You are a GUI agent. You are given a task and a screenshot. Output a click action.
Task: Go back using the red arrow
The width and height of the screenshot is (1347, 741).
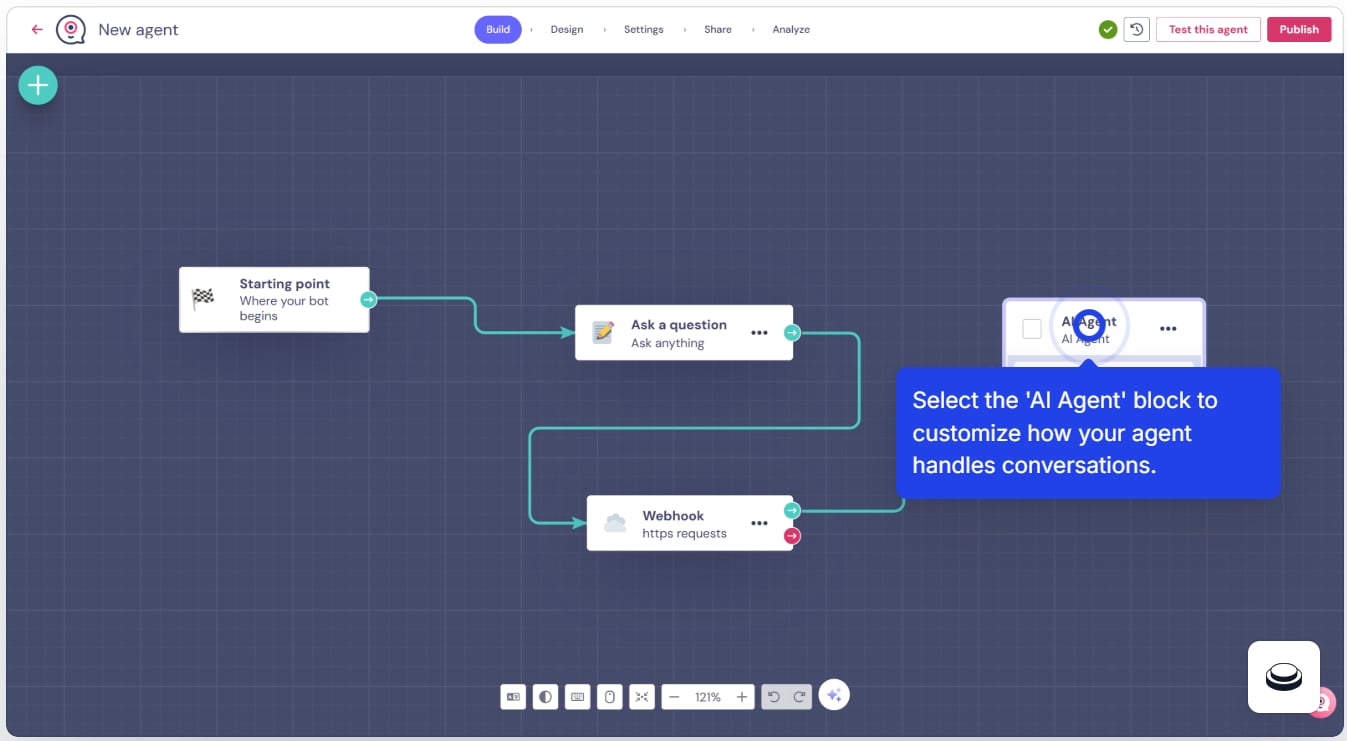(x=37, y=30)
